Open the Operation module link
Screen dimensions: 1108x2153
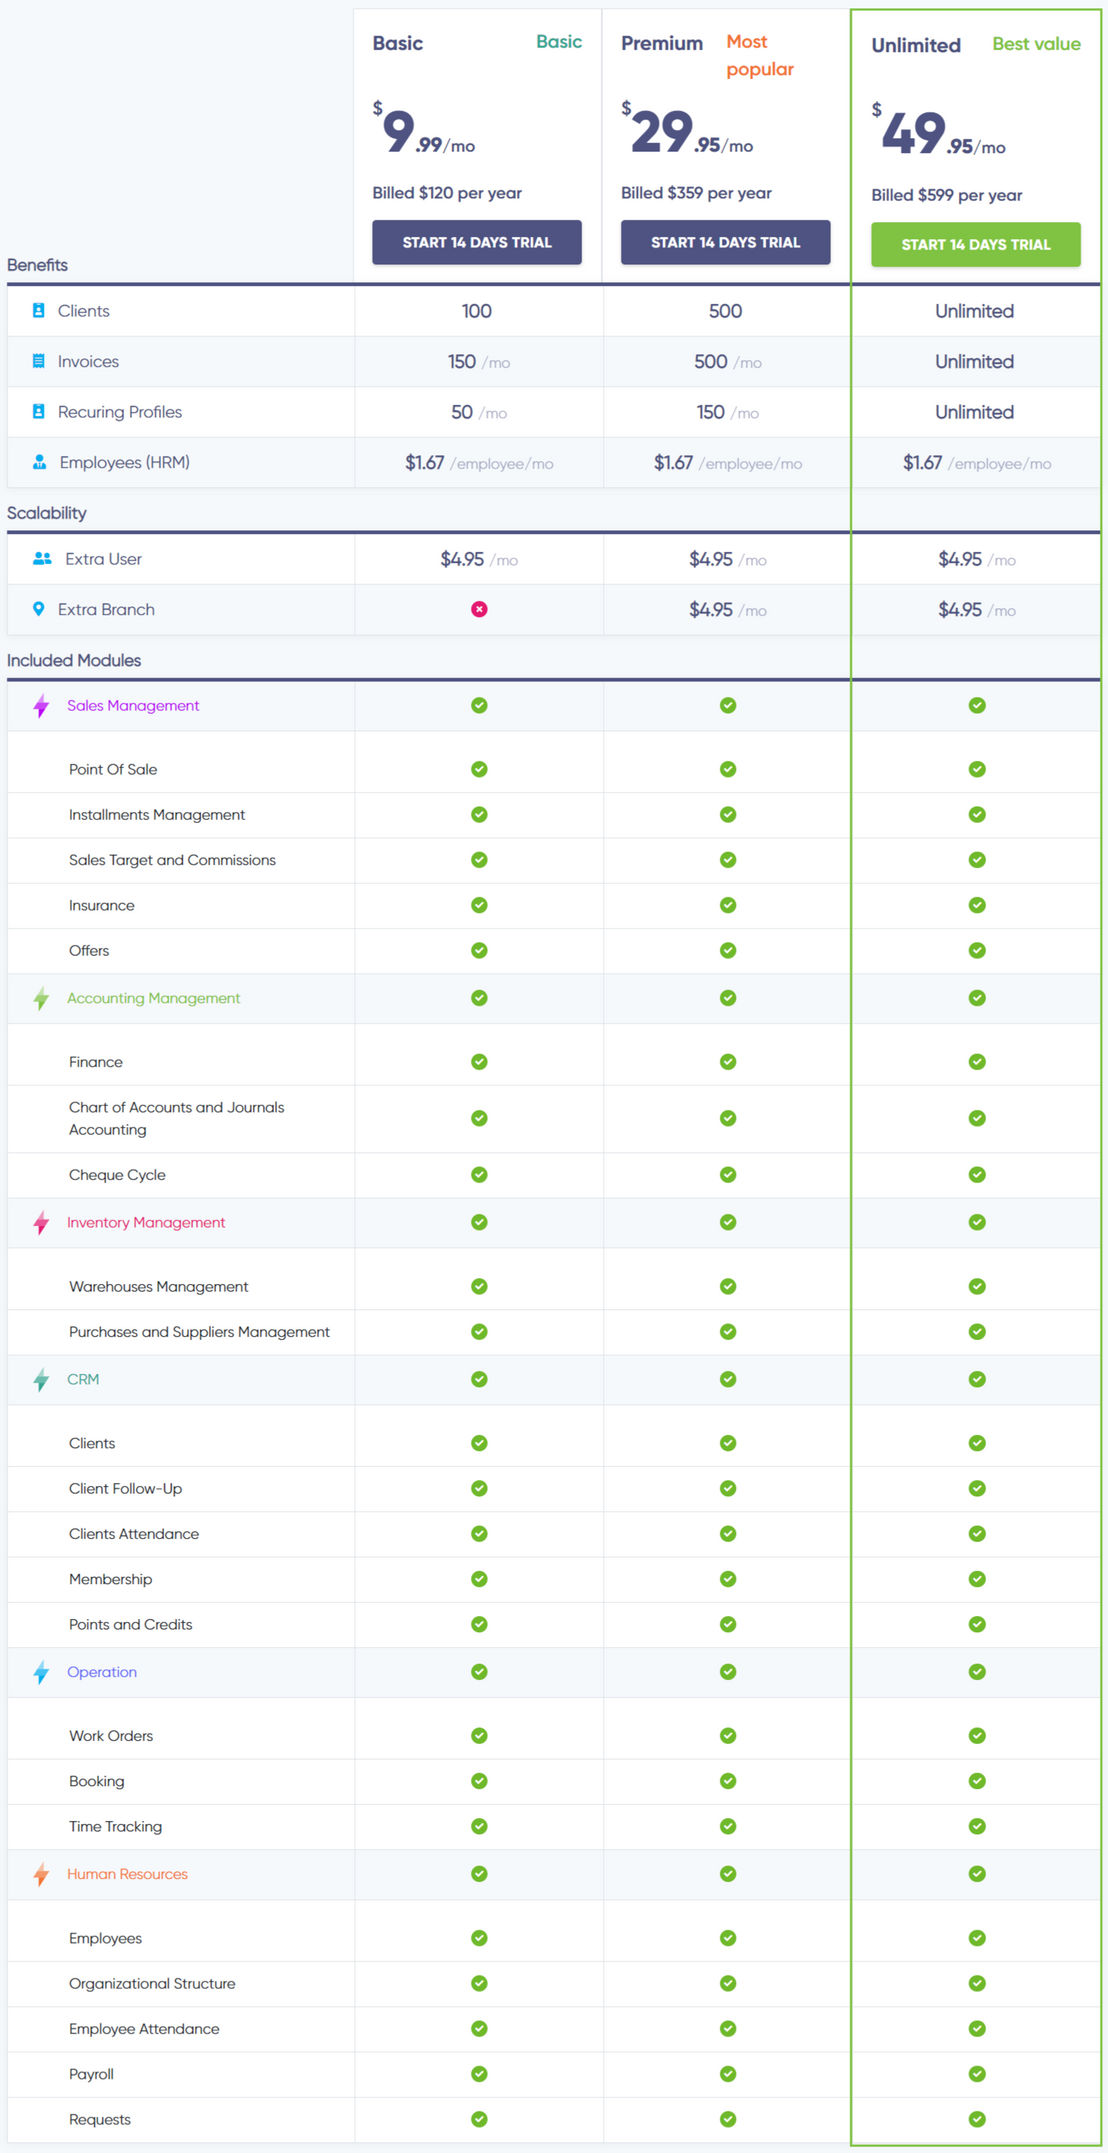(x=102, y=1672)
